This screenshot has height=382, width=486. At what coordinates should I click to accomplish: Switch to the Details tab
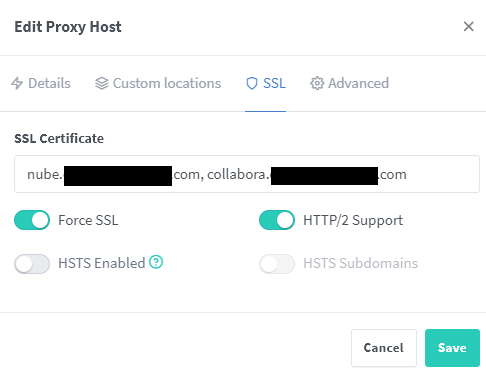(41, 83)
